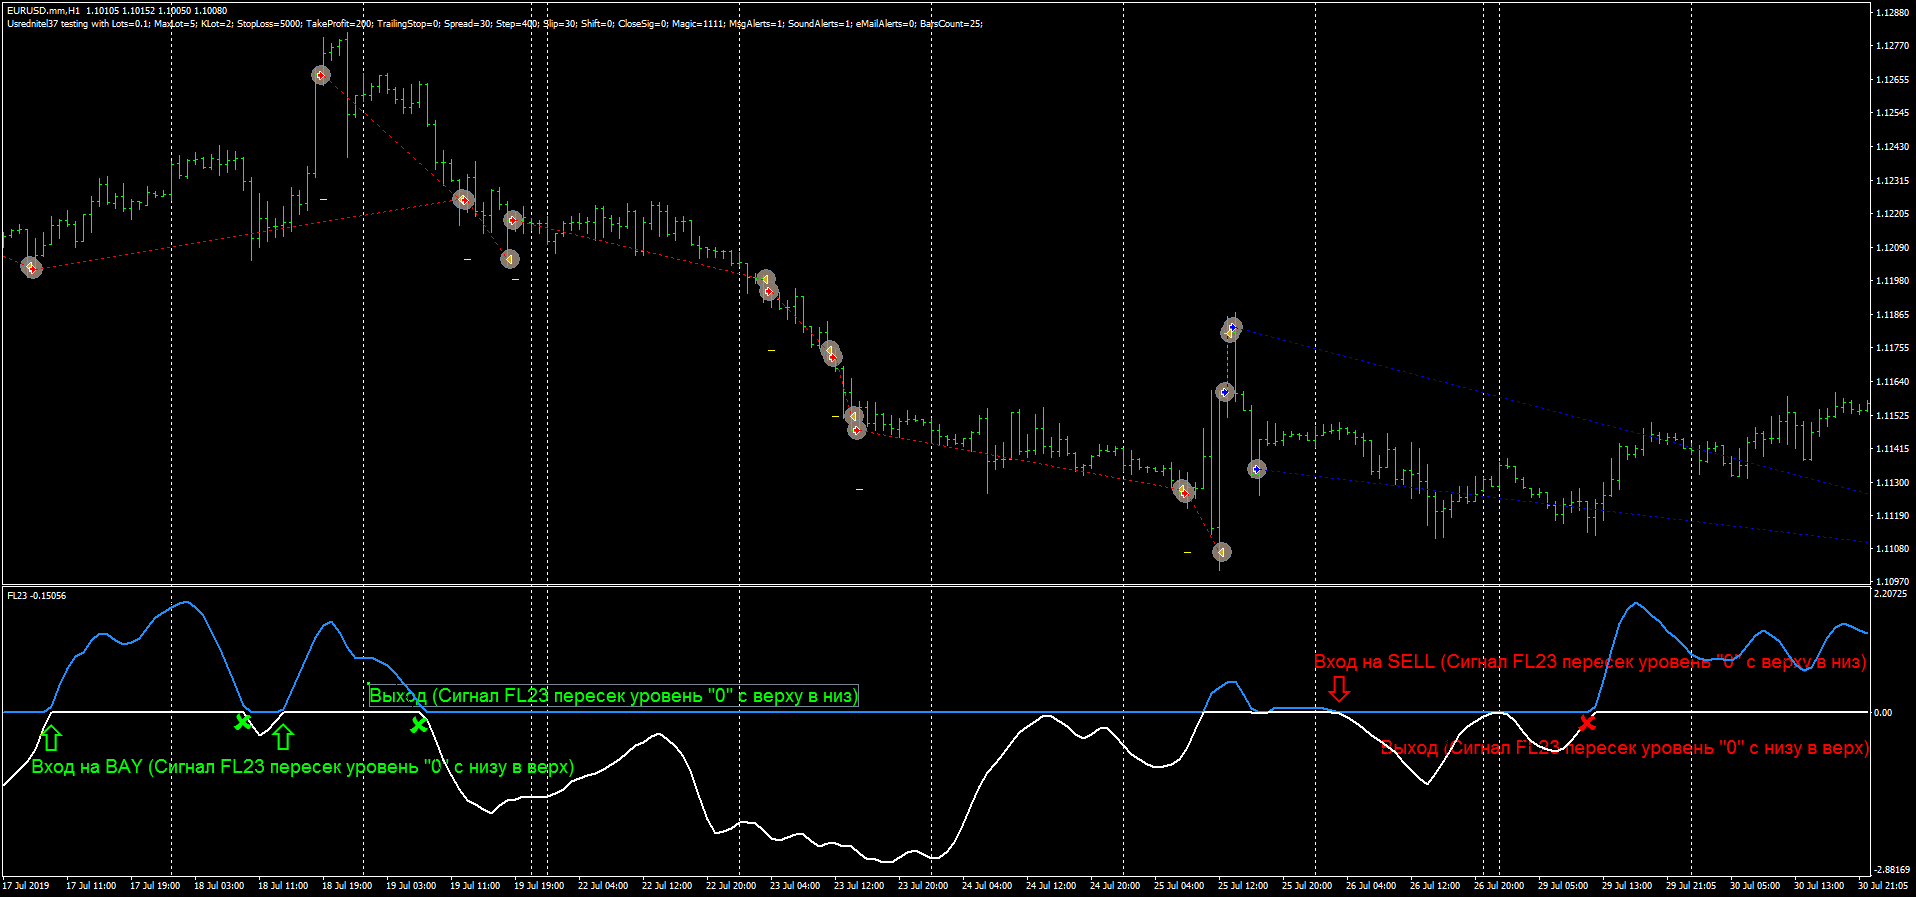Click the indicator scale minimum -2.88169

tap(1890, 870)
